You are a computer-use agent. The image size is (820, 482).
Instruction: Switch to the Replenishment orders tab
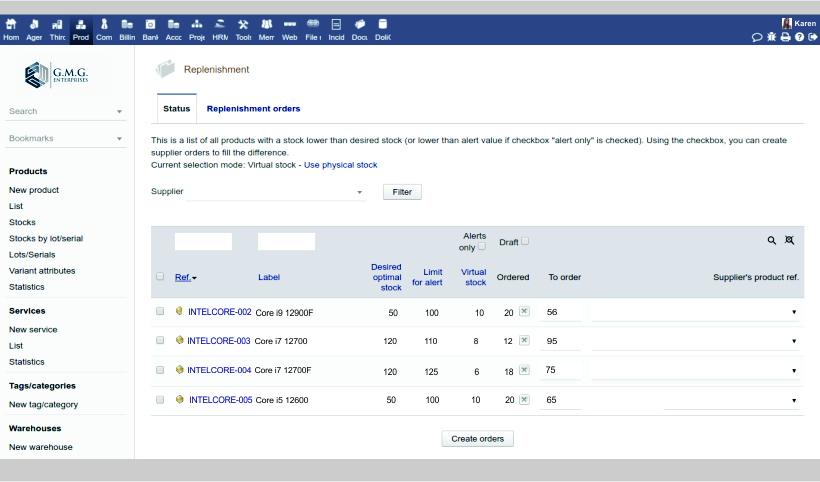click(x=253, y=109)
